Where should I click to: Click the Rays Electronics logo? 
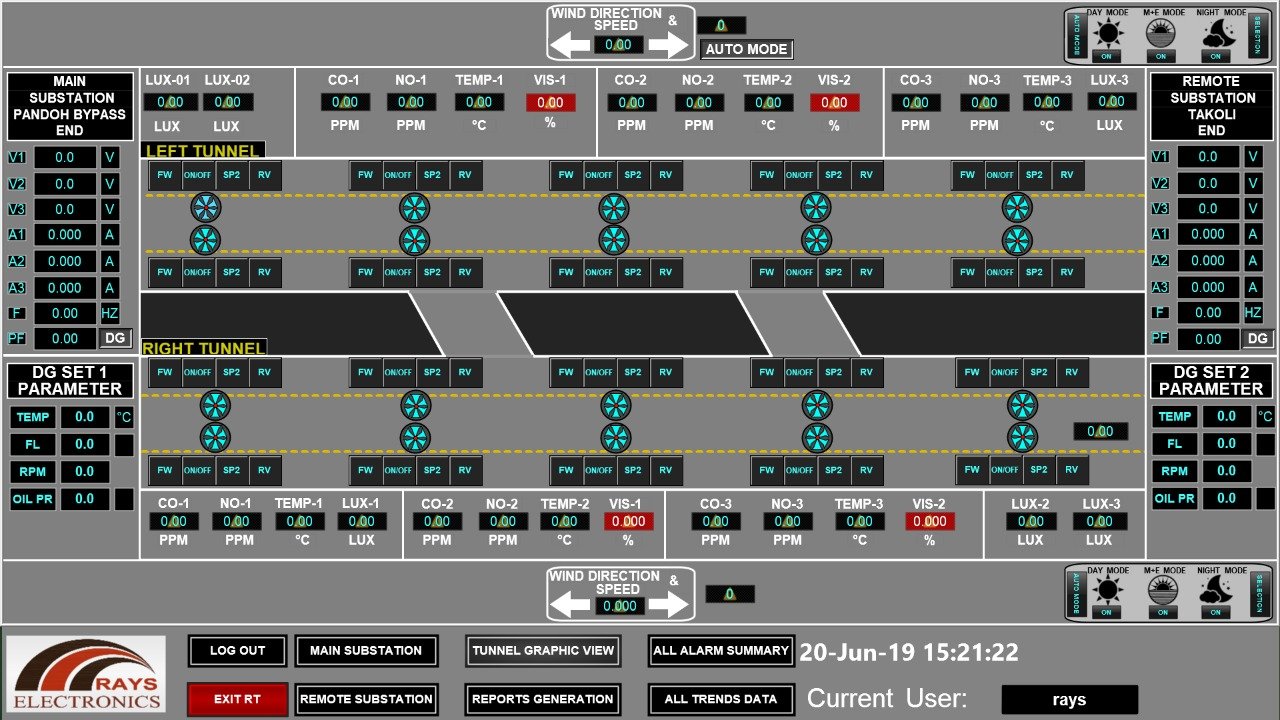tap(86, 674)
